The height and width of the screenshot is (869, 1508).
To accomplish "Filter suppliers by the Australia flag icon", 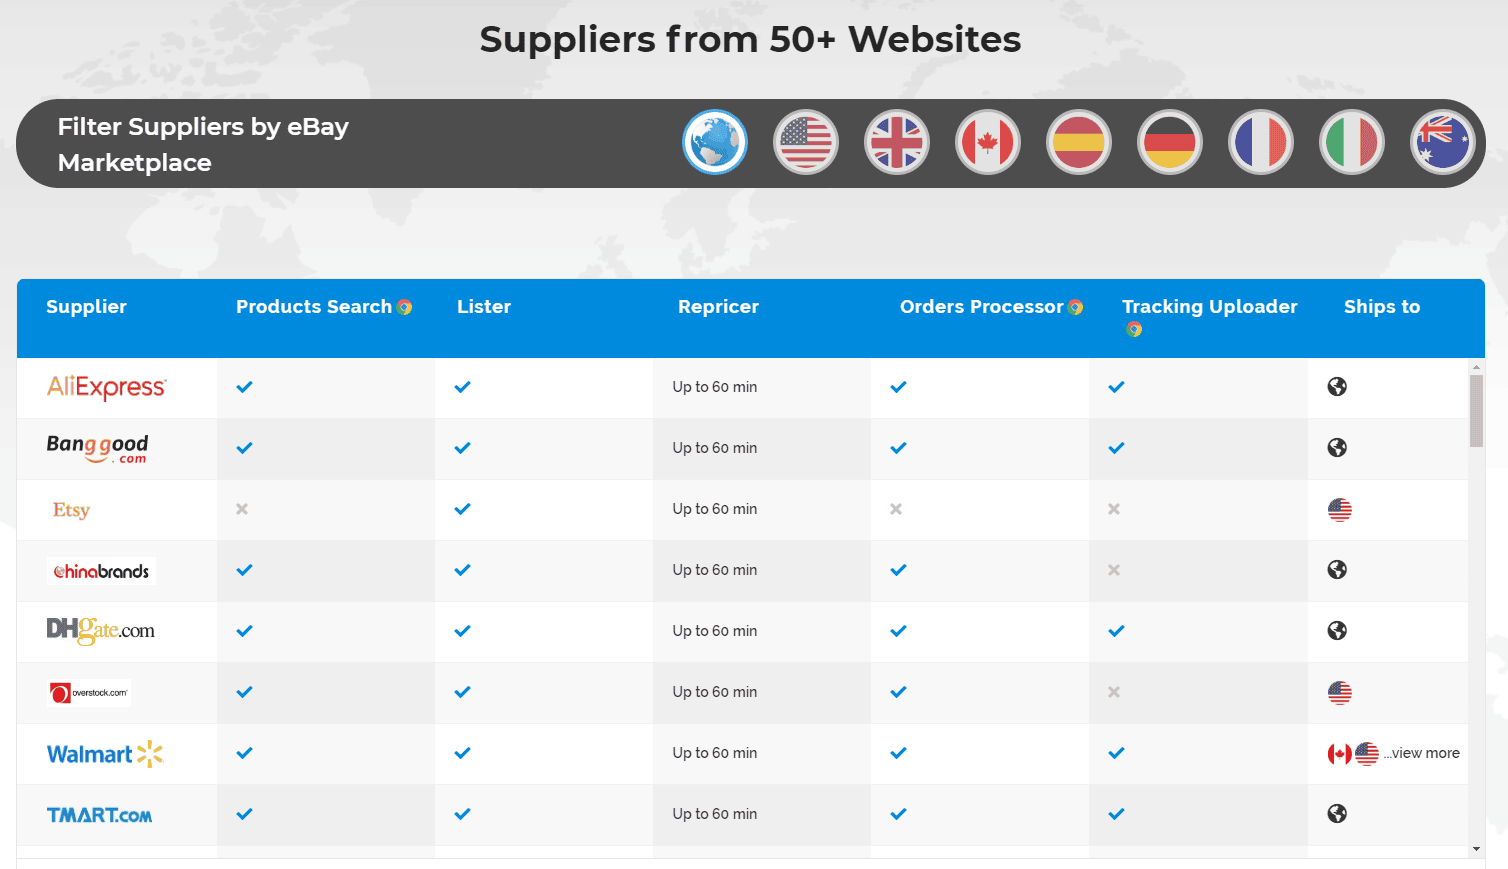I will click(1442, 142).
